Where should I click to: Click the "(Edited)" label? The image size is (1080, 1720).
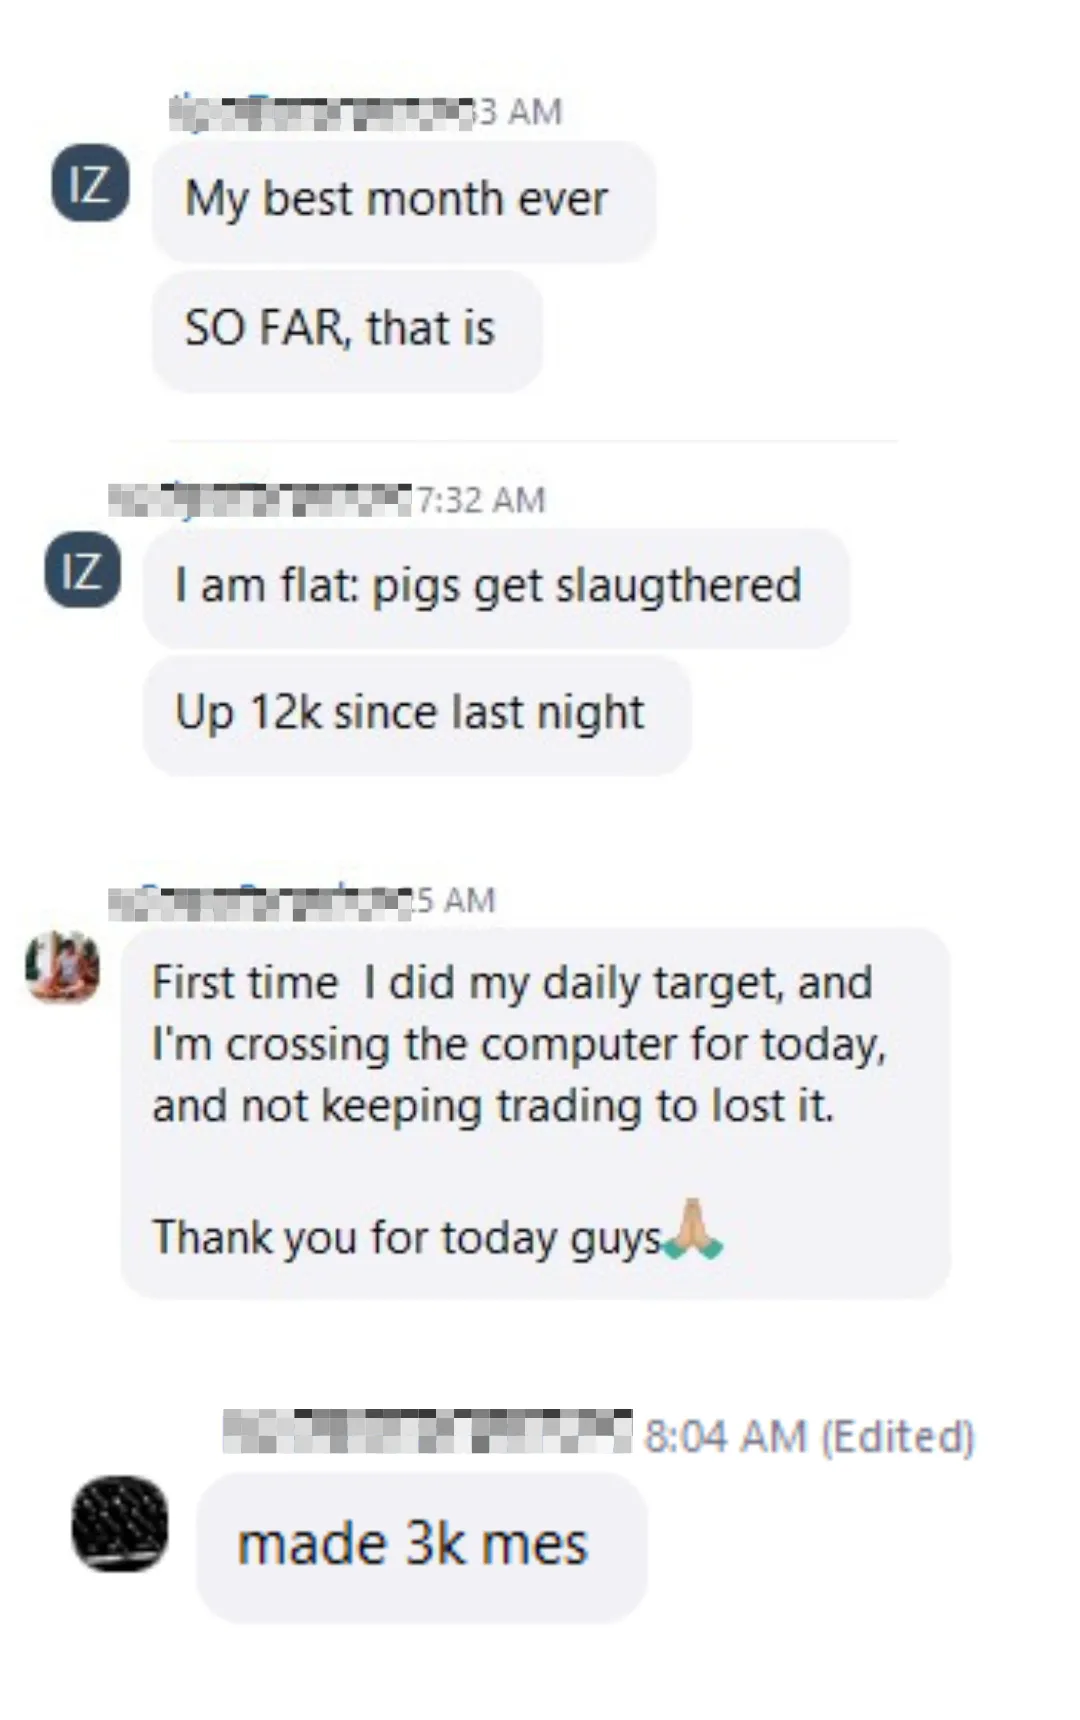click(x=897, y=1436)
